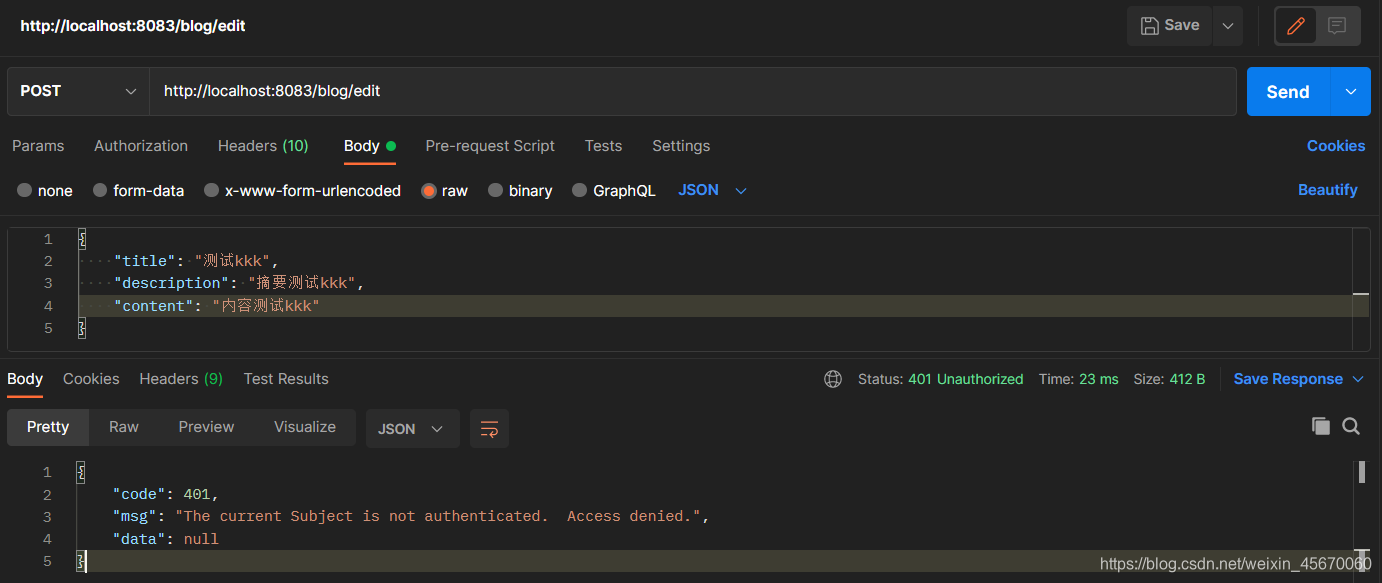Click the "content" line in request body
Viewport: 1382px width, 583px height.
click(x=216, y=305)
